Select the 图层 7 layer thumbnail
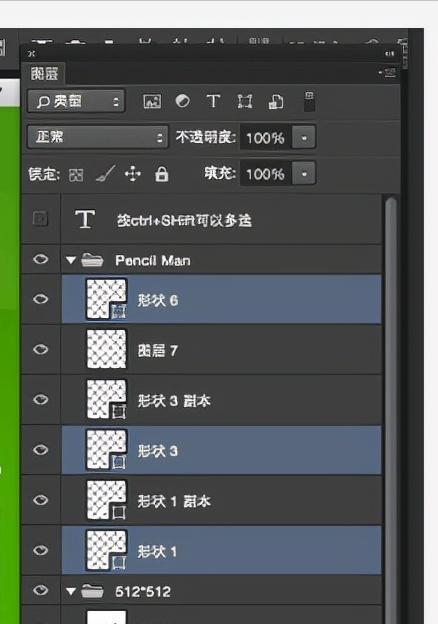The width and height of the screenshot is (438, 624). [107, 349]
